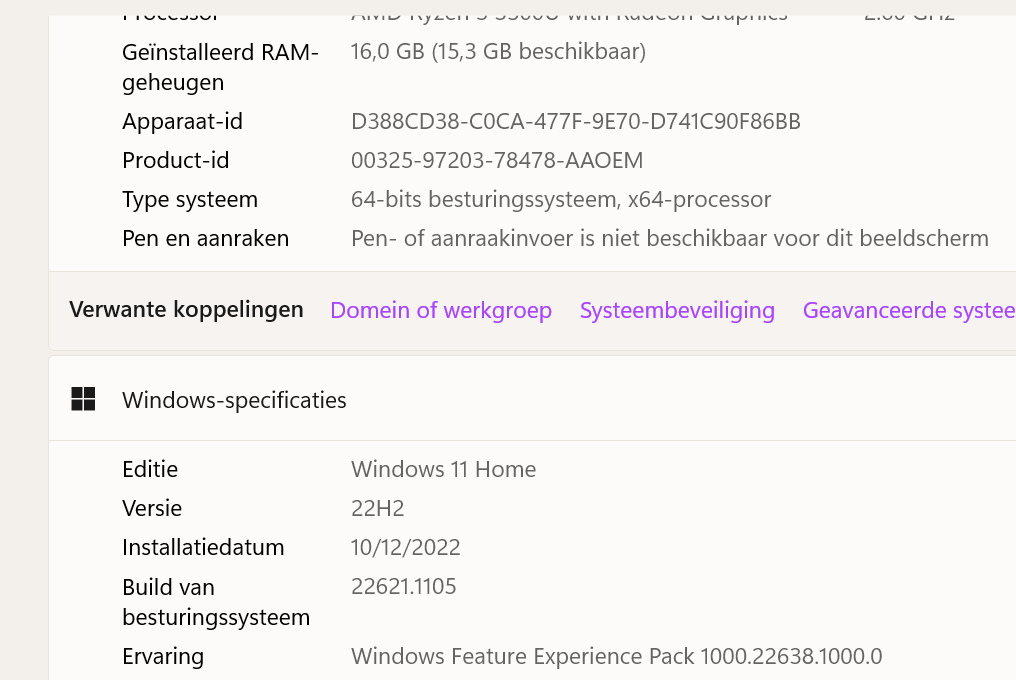
Task: Open the Domein of werkgroep link
Action: point(440,310)
